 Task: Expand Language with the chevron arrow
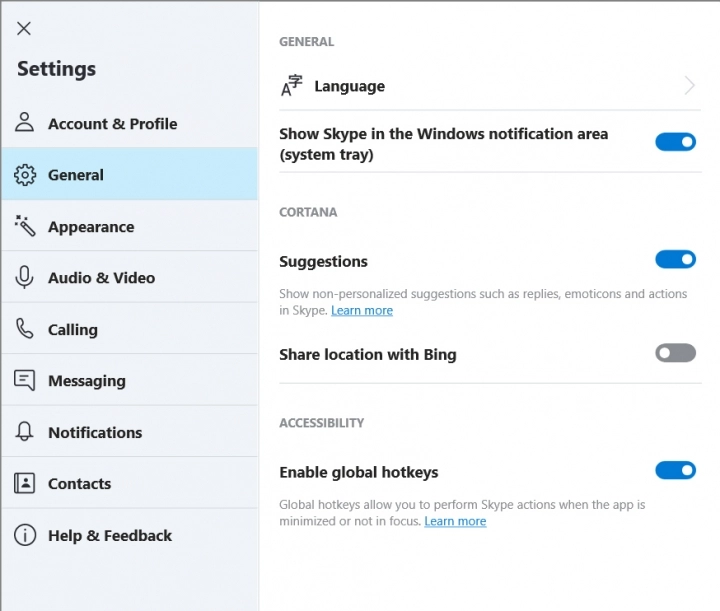tap(689, 85)
